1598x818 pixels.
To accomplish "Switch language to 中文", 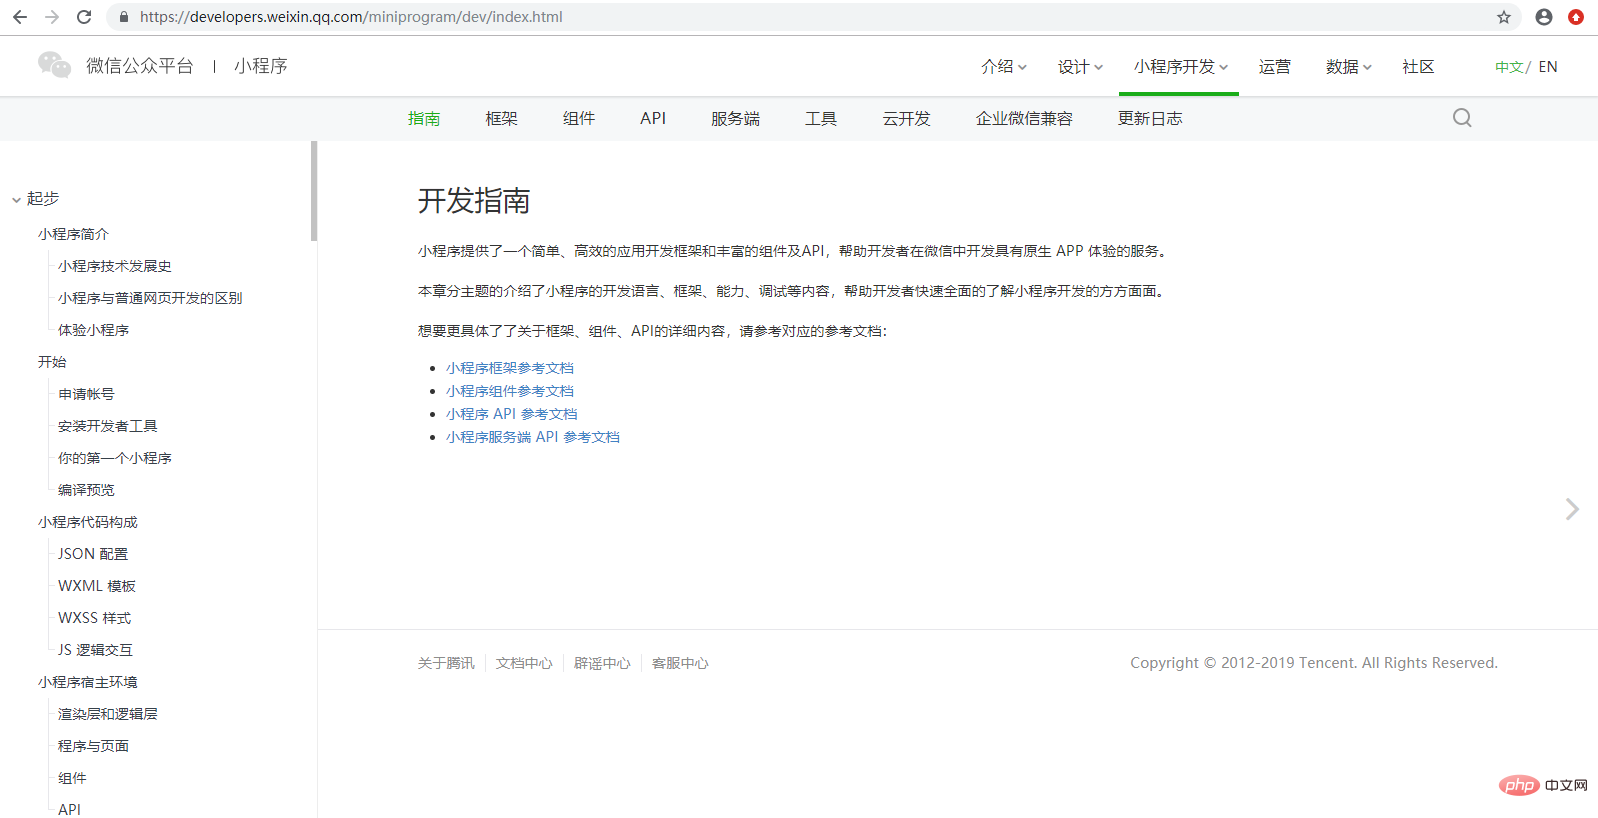I will pos(1509,67).
